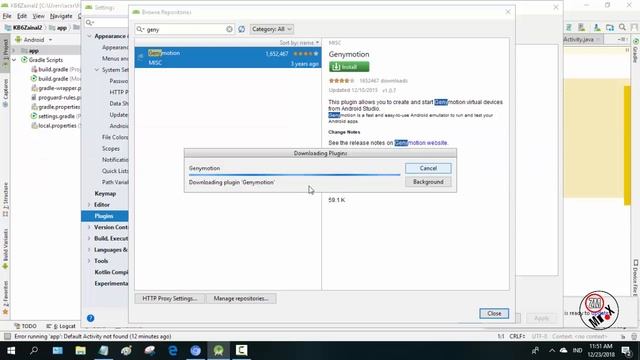
Task: Focus the plugin search field containing 'geny'
Action: [x=185, y=29]
